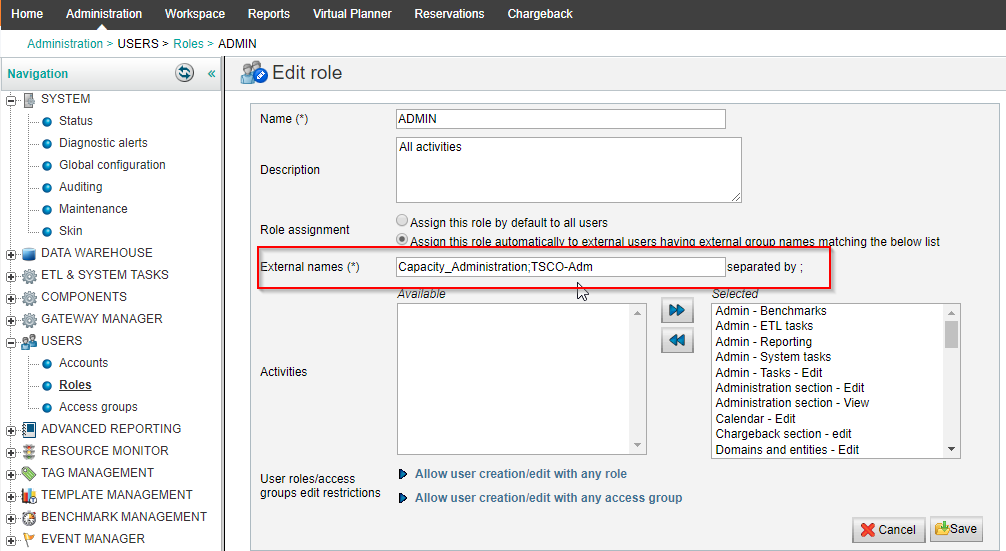
Task: Open the Reports menu
Action: tap(269, 14)
